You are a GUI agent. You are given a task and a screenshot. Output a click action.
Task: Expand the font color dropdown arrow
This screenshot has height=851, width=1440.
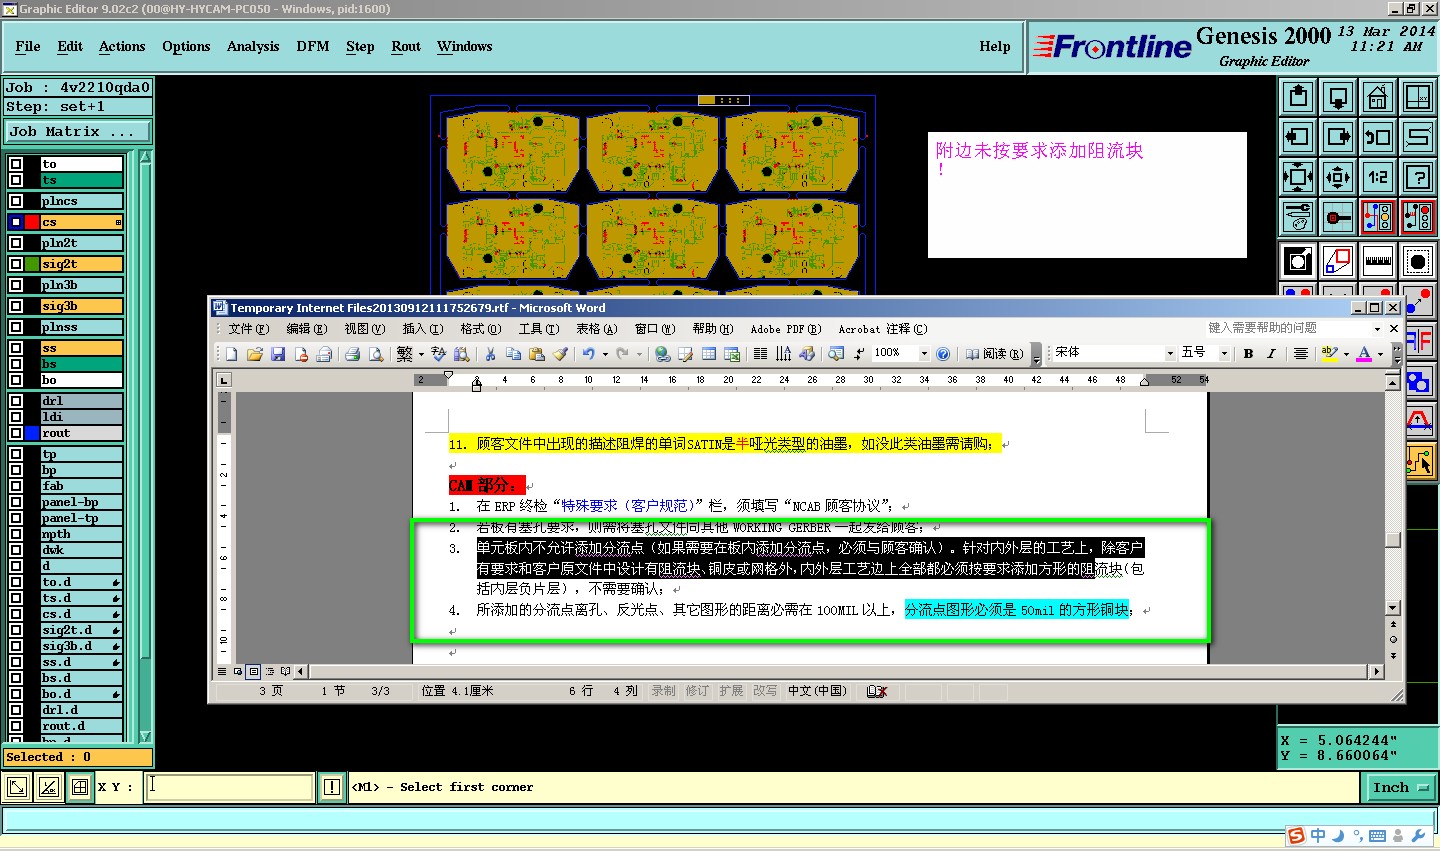click(1381, 354)
